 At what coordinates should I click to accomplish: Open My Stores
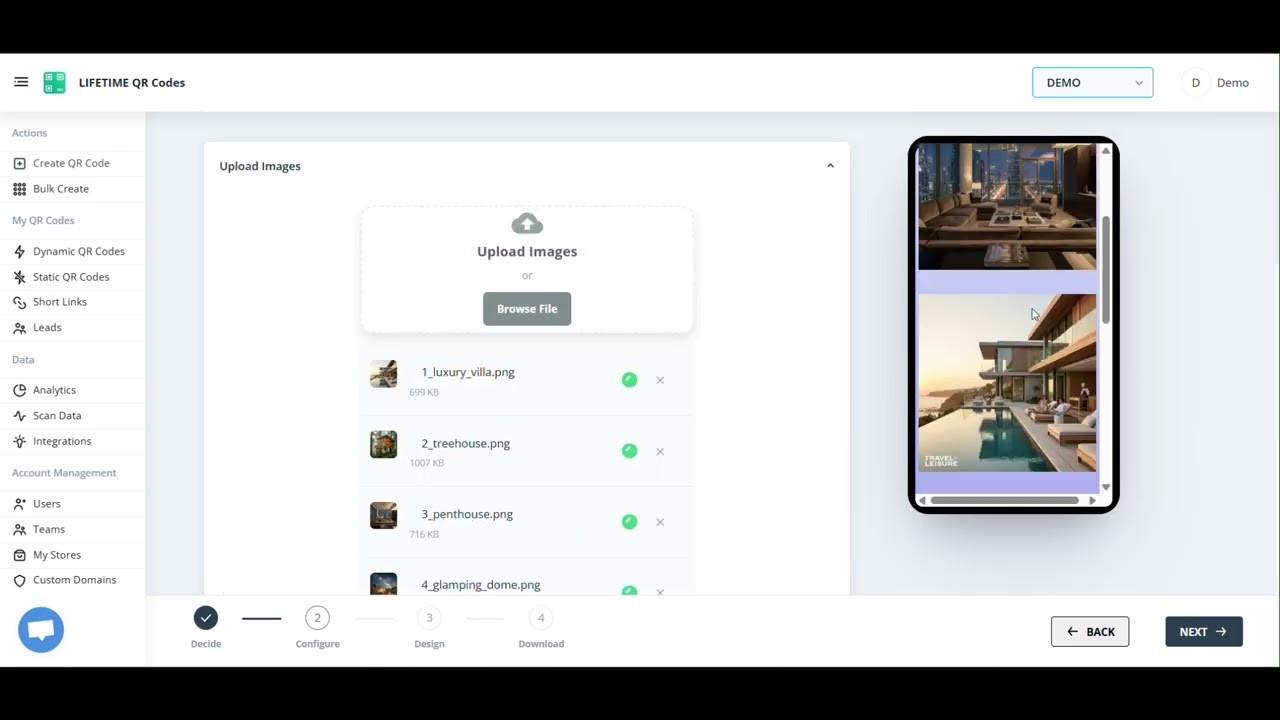pos(57,555)
